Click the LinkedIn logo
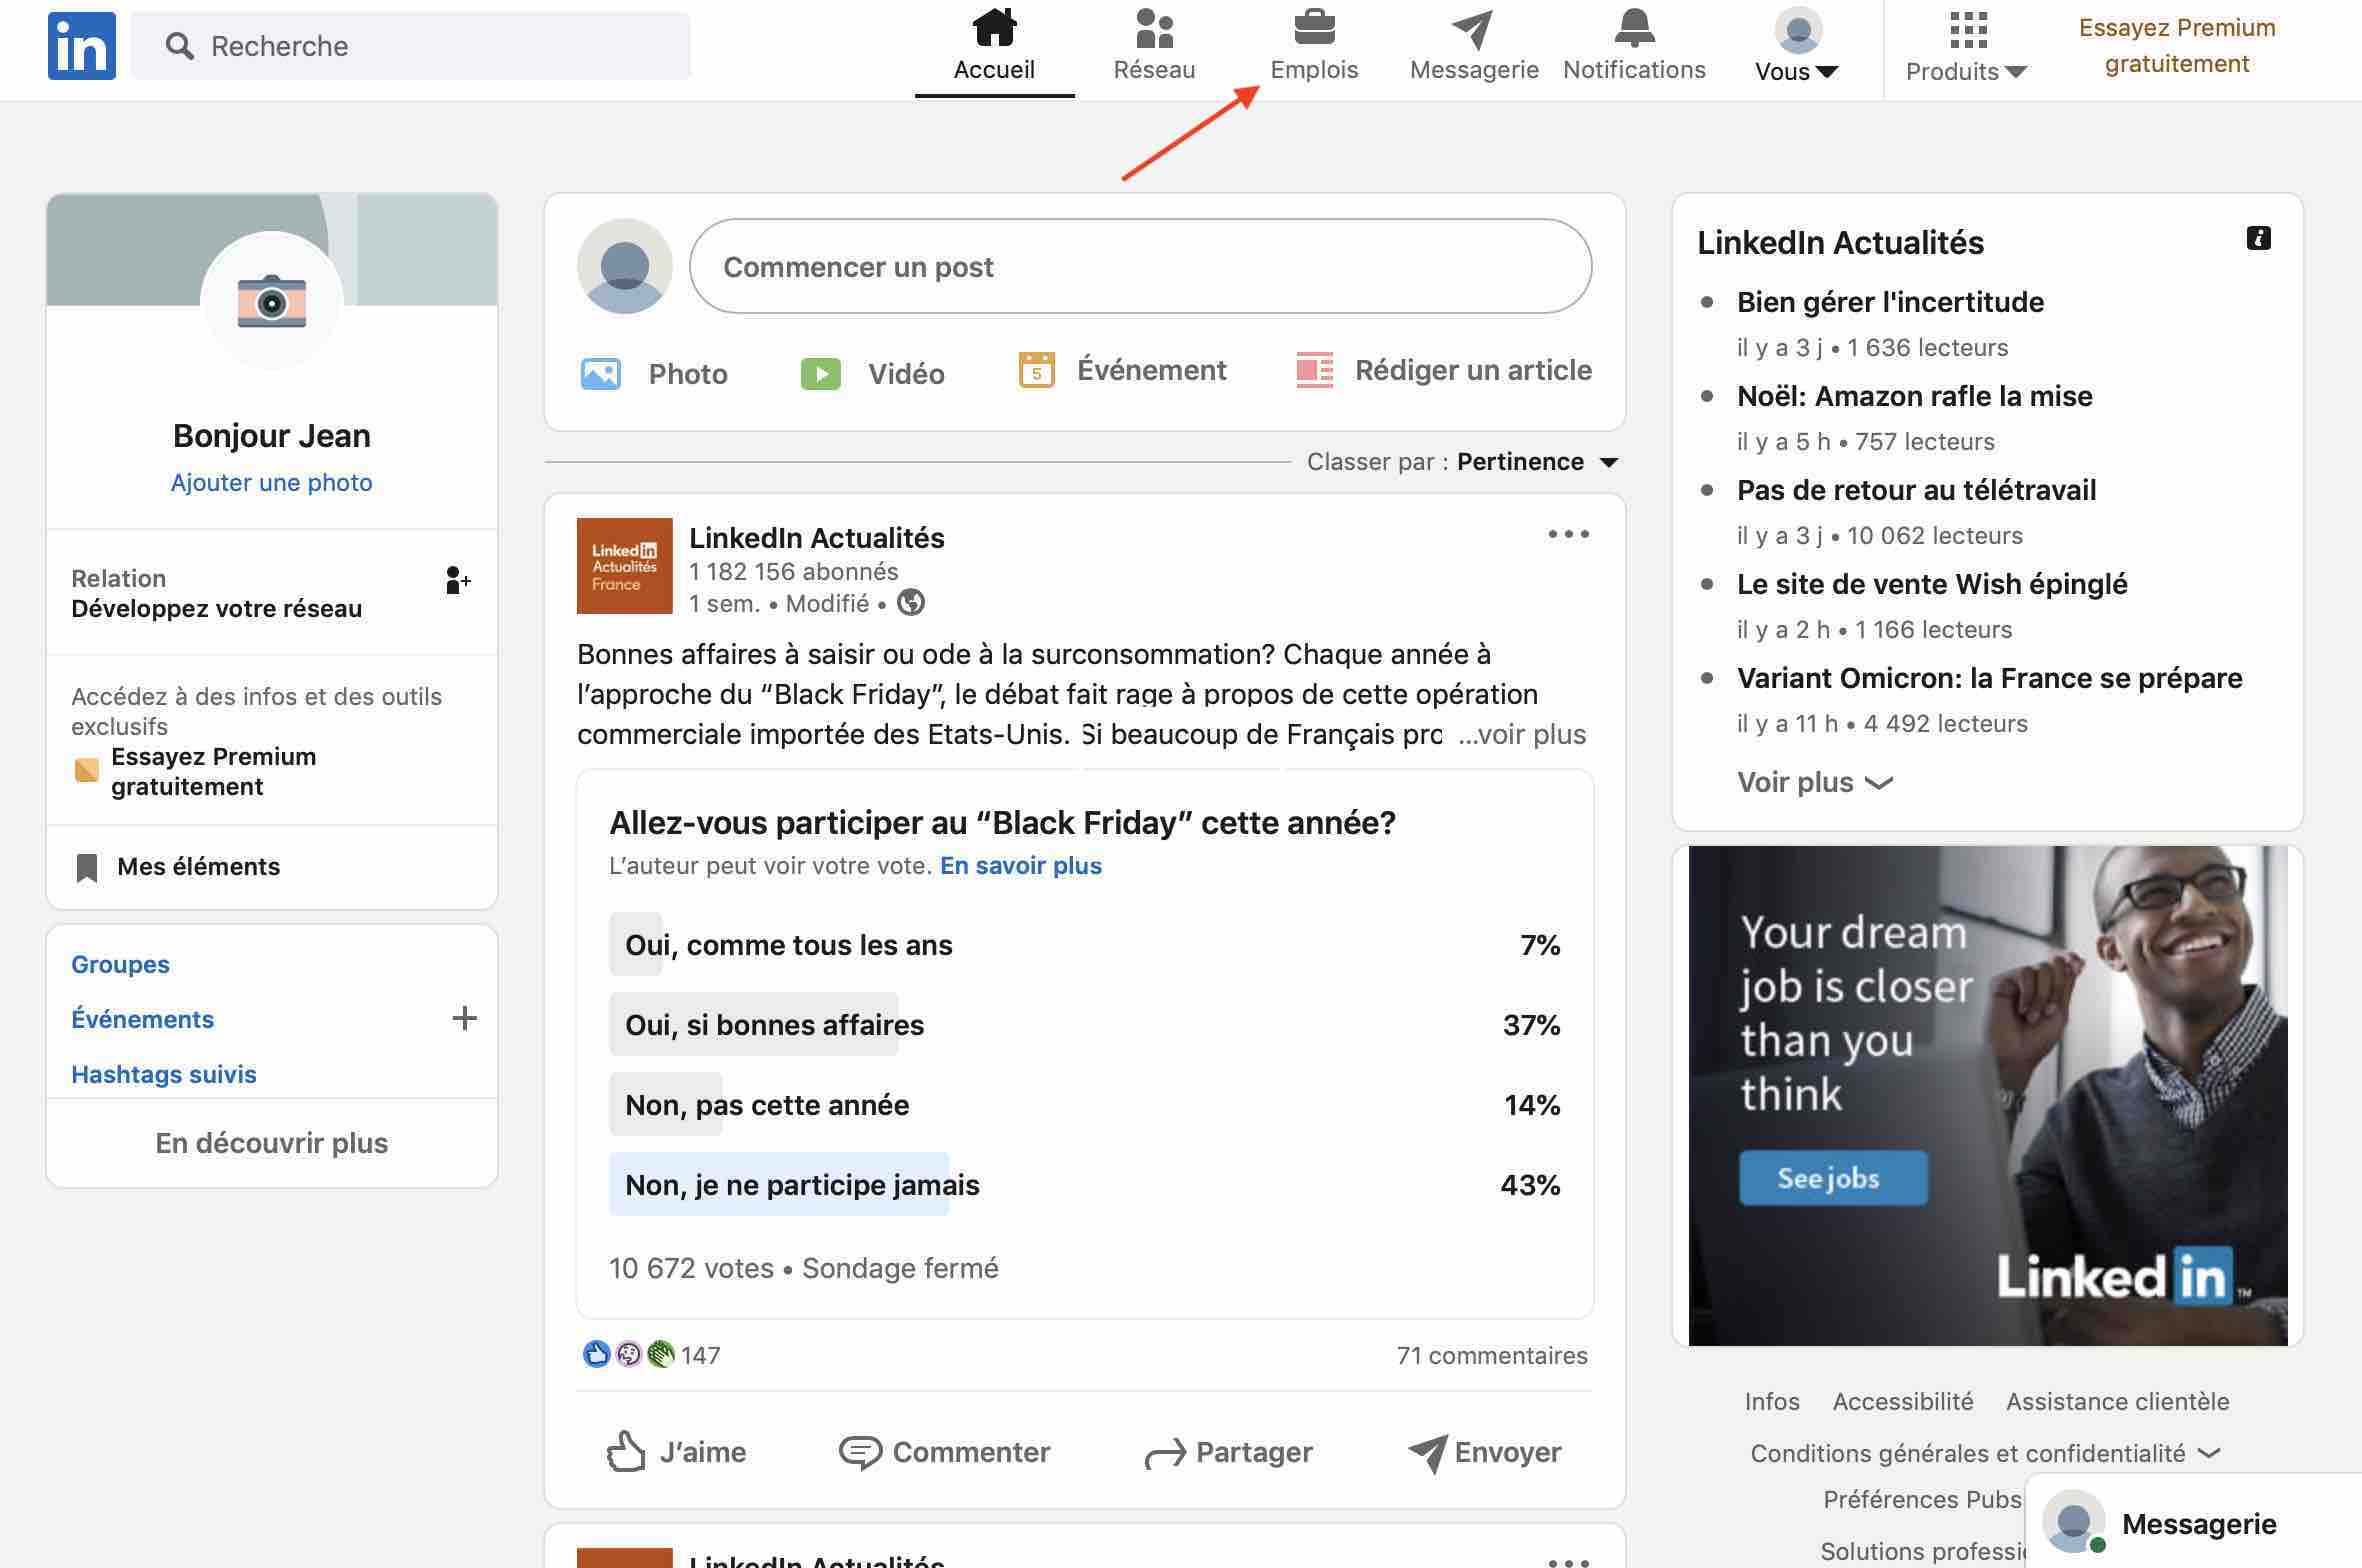Viewport: 2362px width, 1568px height. (81, 44)
